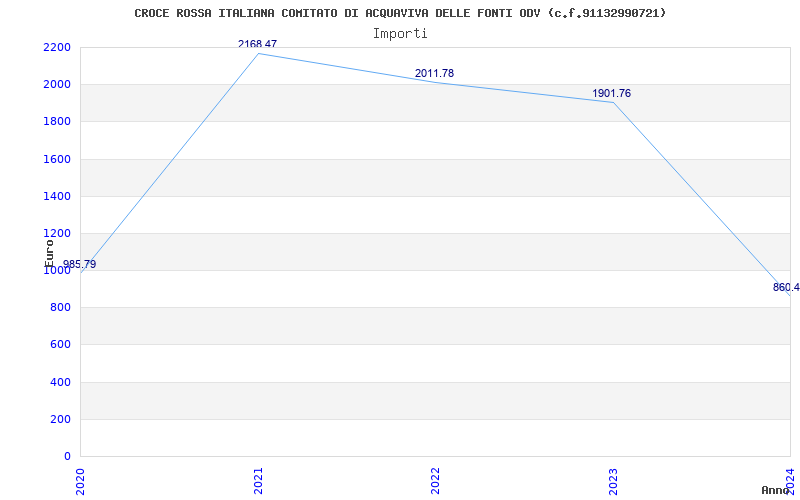Click the 0 y-axis tick label
The image size is (800, 500).
coord(67,456)
